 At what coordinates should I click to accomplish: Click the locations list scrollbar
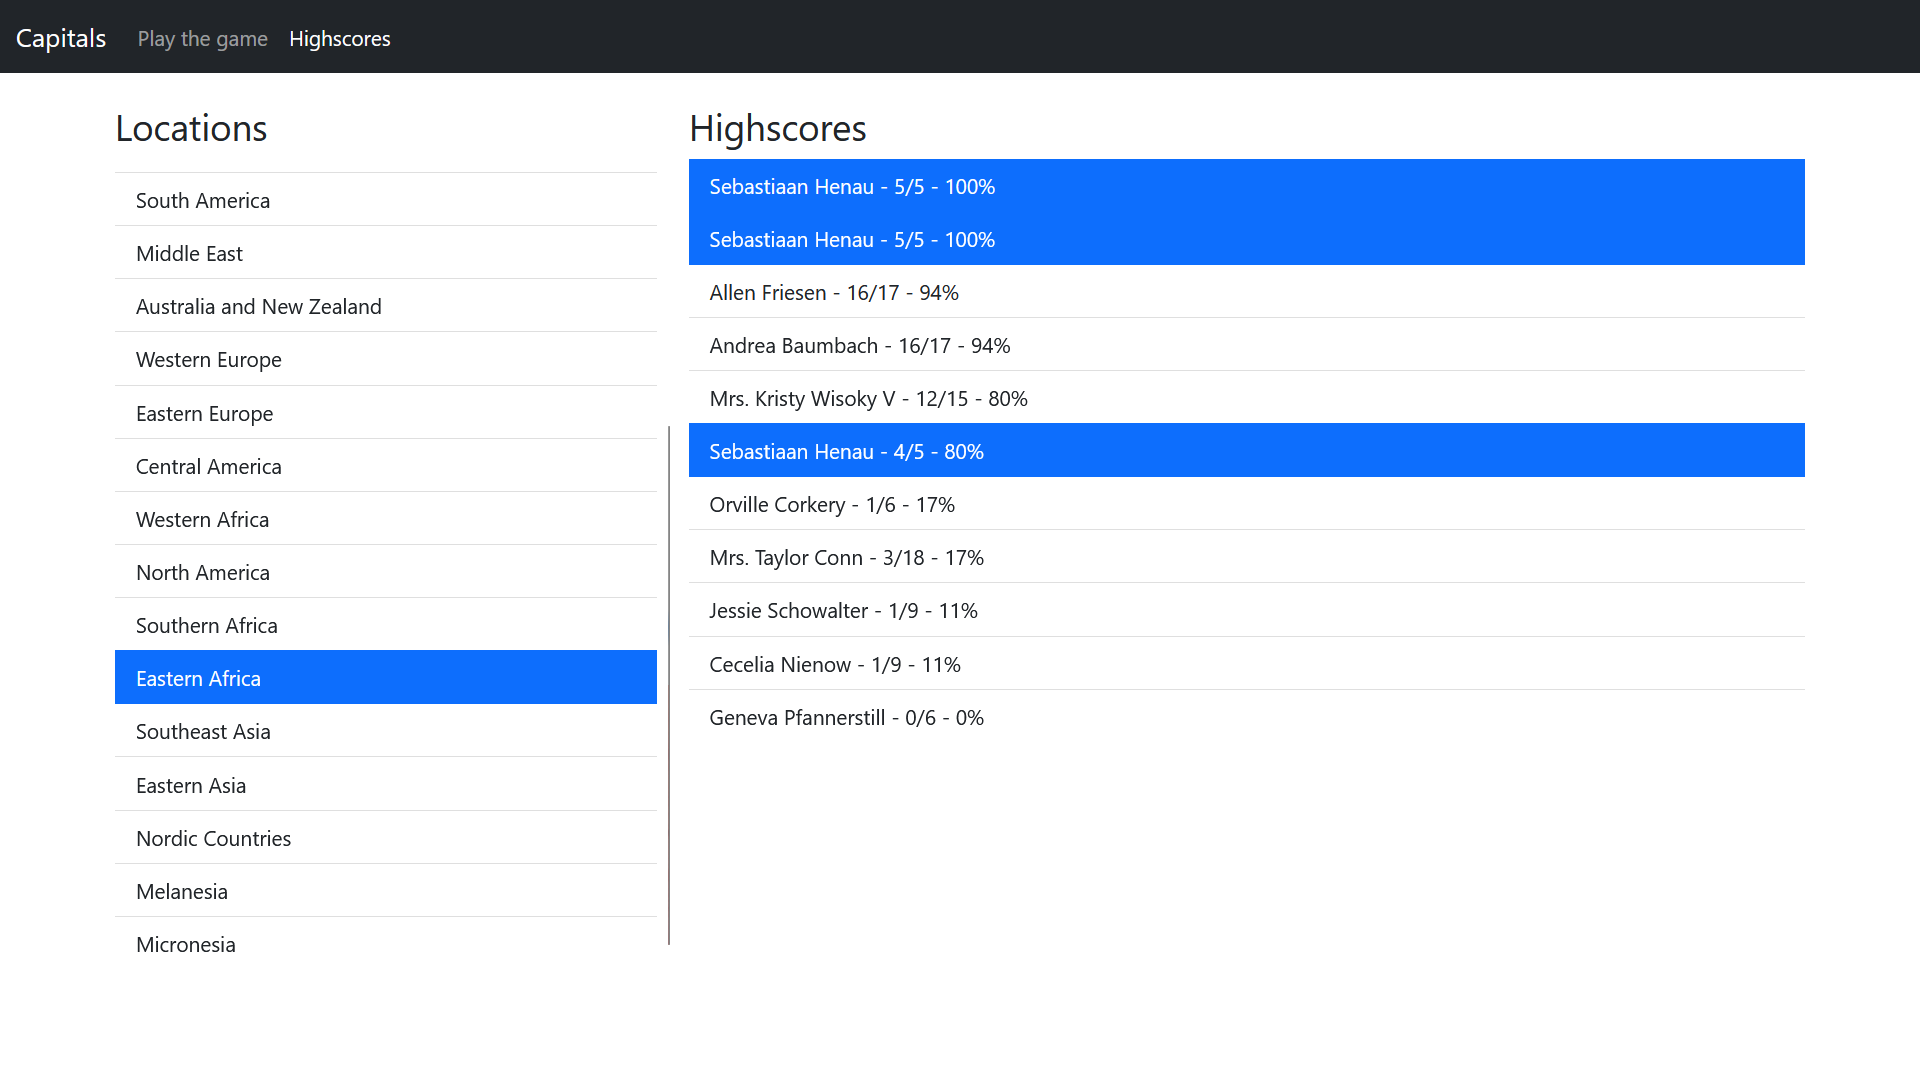pyautogui.click(x=669, y=685)
